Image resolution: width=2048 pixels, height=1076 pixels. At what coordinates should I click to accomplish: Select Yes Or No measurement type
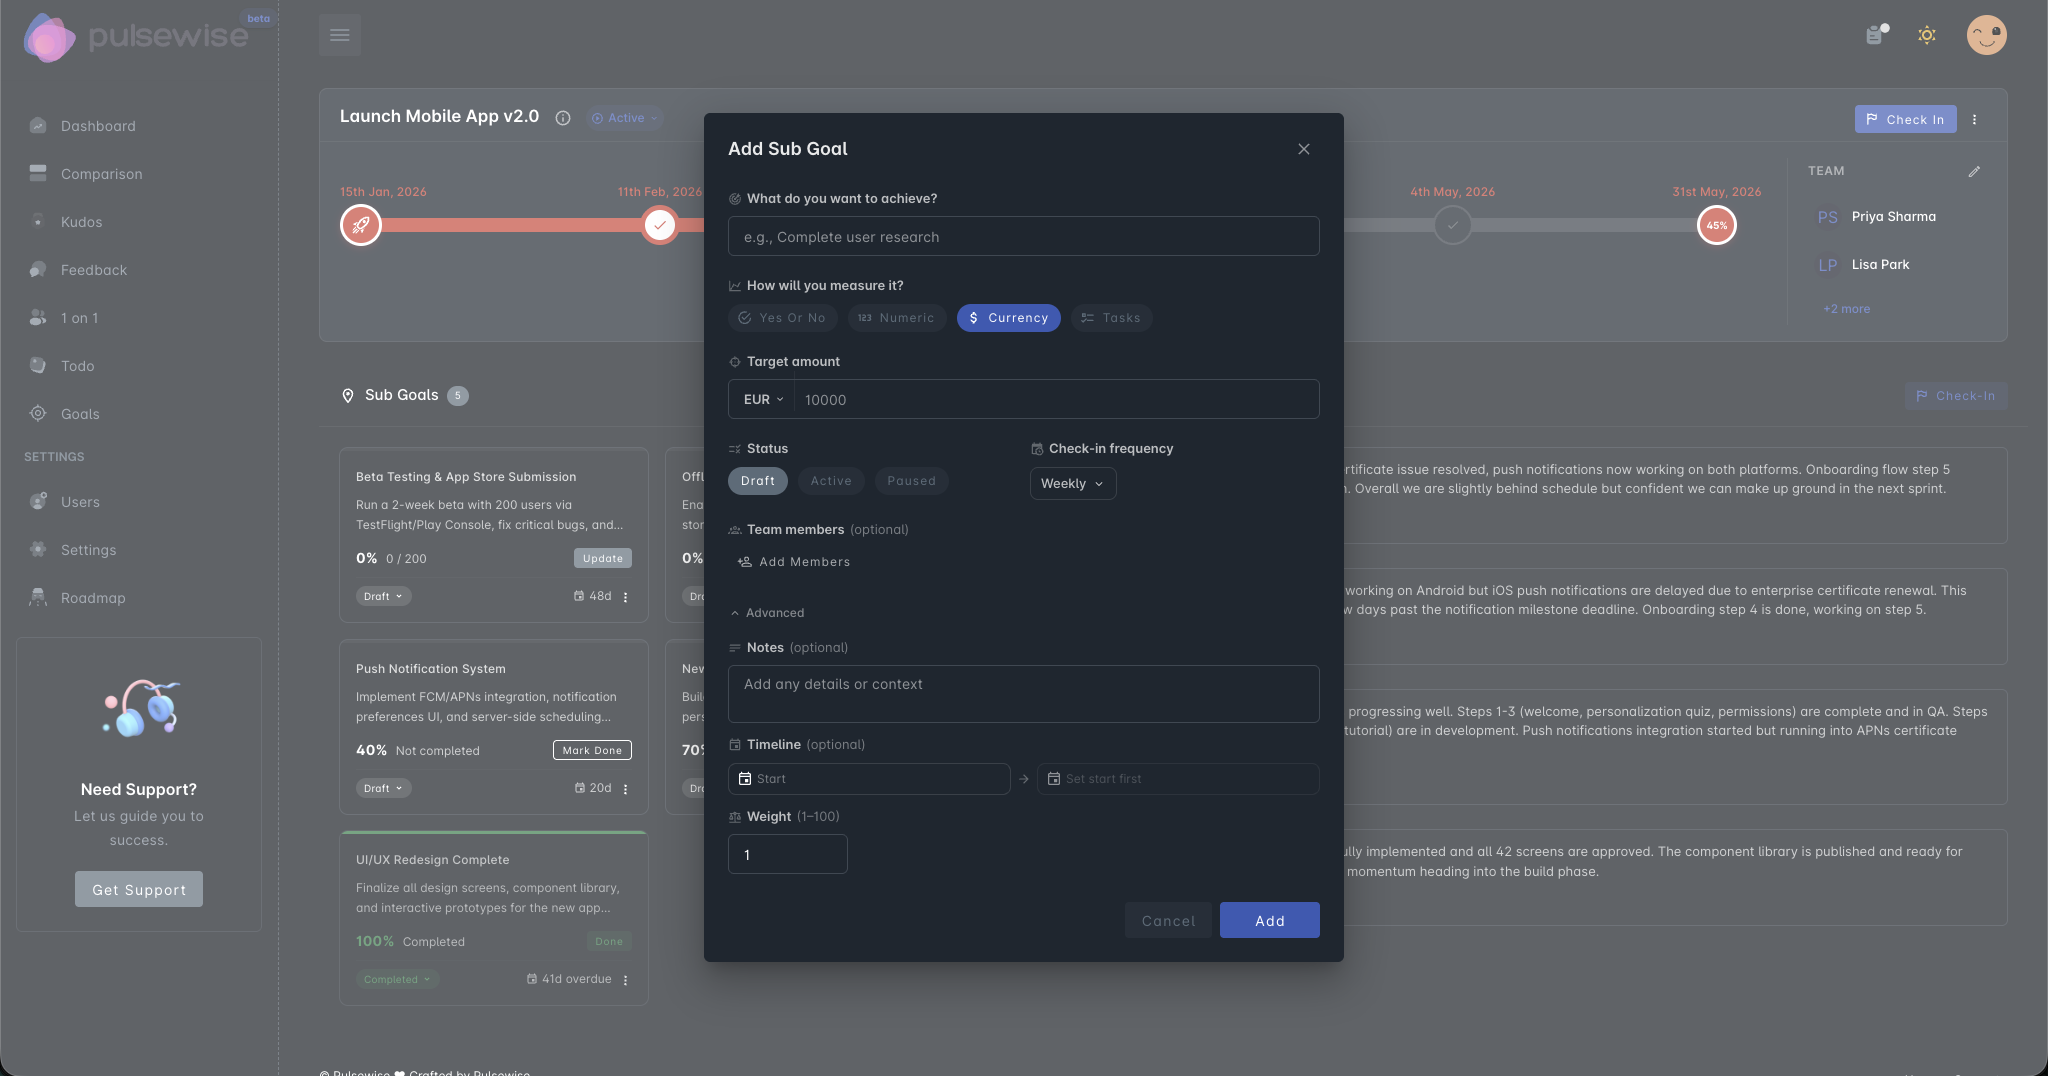(783, 318)
